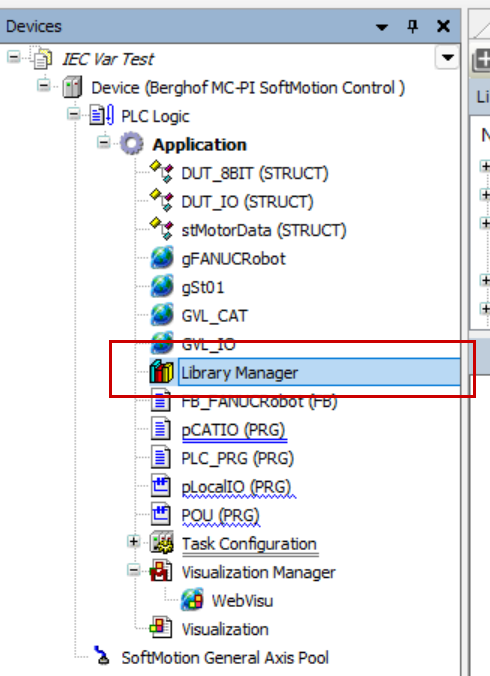Click the IEC Var Test project icon
The height and width of the screenshot is (676, 490).
pos(43,59)
